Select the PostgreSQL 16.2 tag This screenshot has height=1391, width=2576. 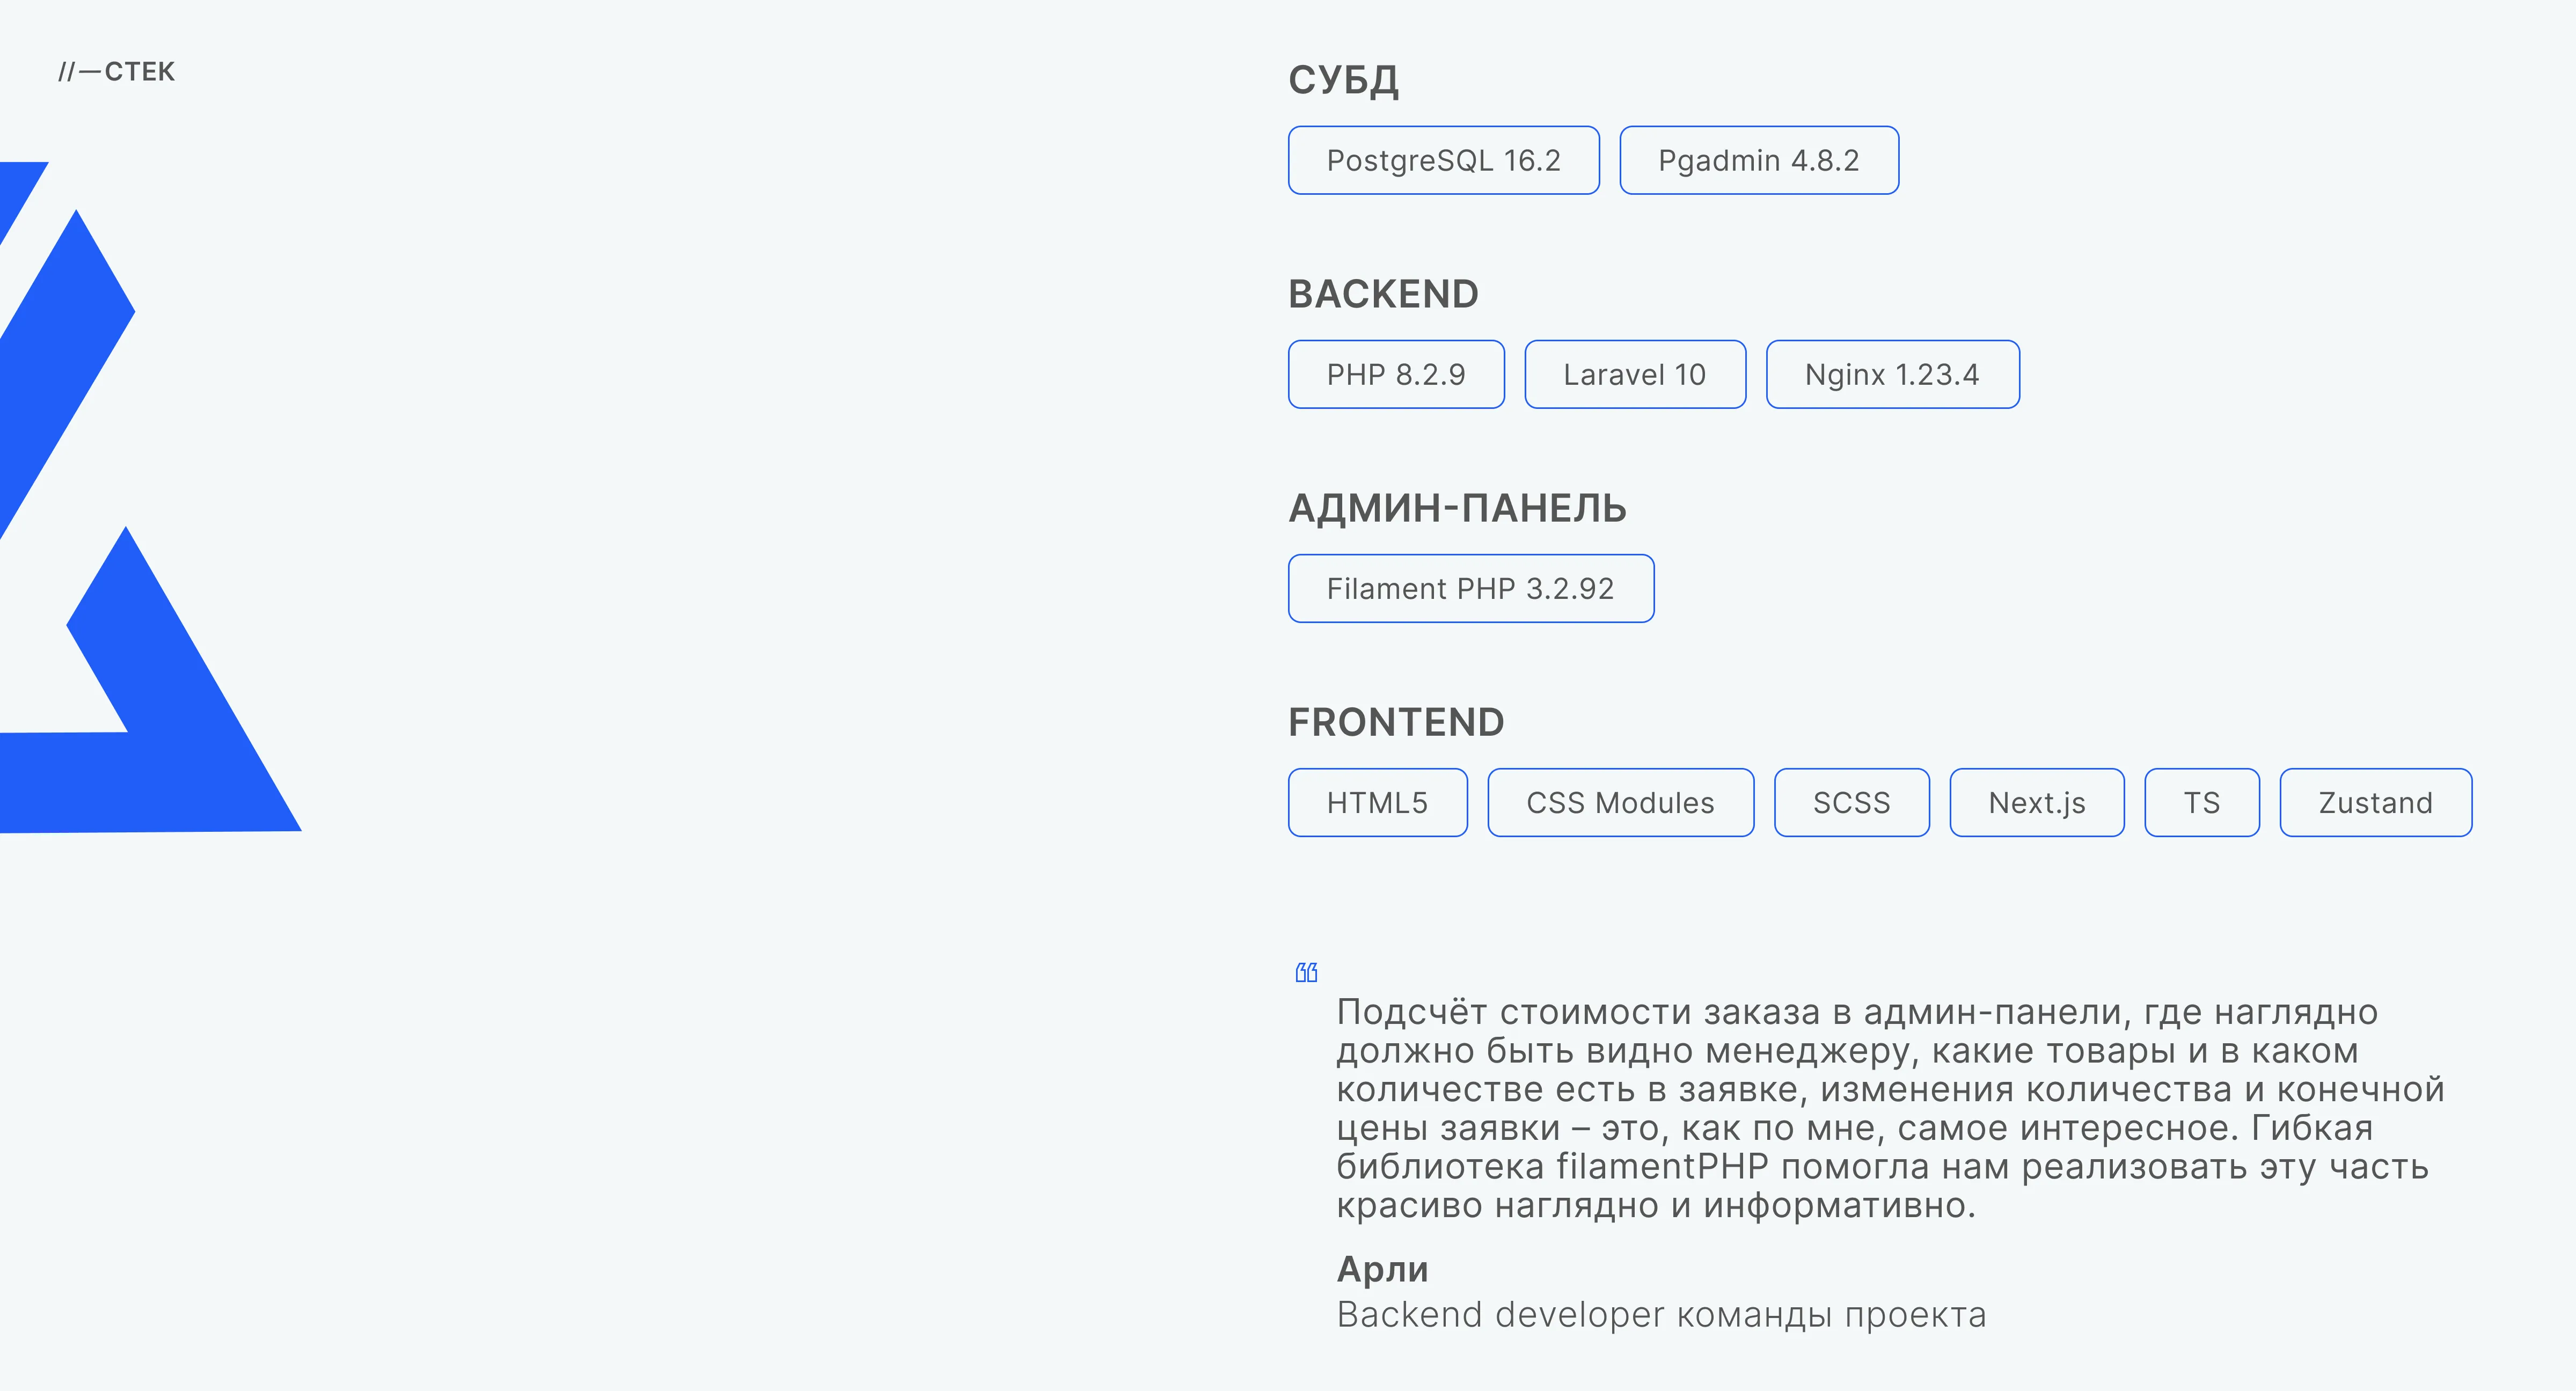(x=1443, y=160)
